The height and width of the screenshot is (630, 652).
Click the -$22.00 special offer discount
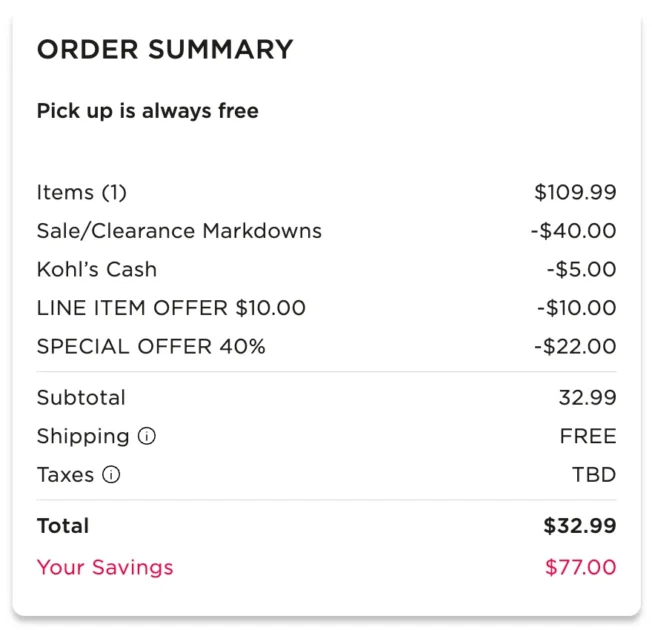click(x=575, y=347)
